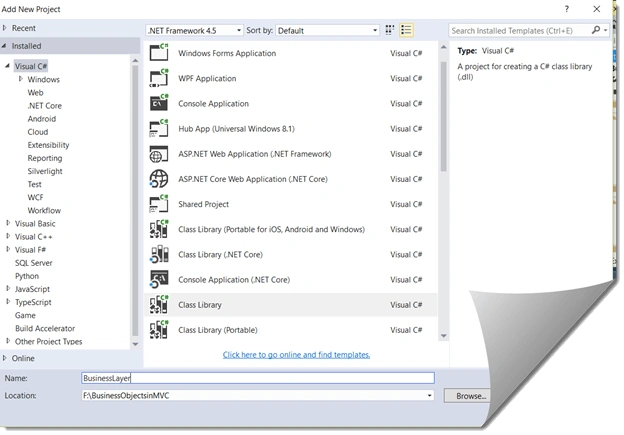Image resolution: width=624 pixels, height=435 pixels.
Task: Open the Location path dropdown
Action: click(x=429, y=395)
